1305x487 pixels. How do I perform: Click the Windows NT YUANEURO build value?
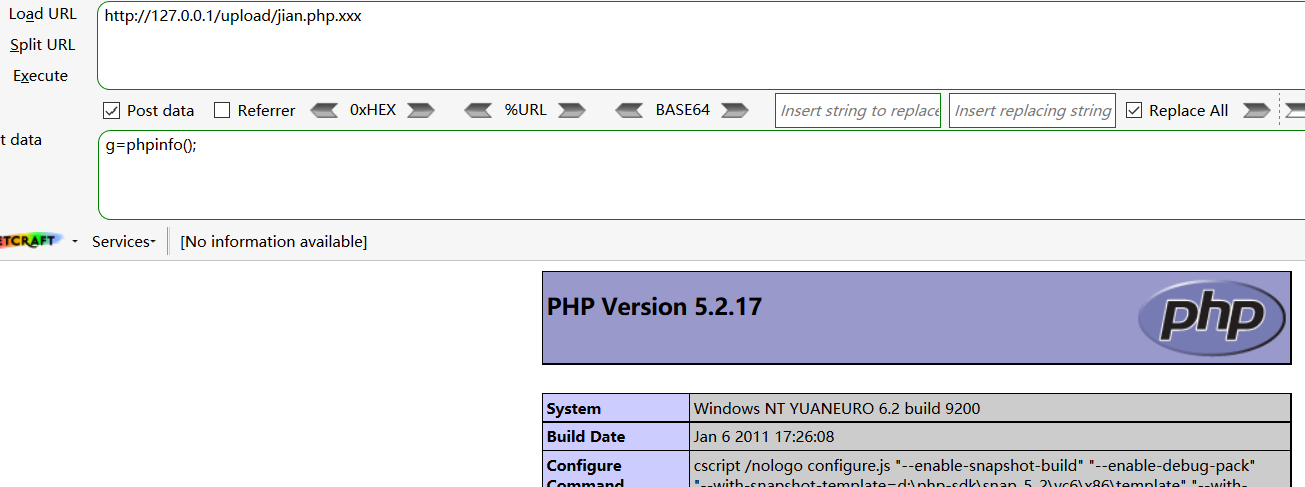click(x=837, y=408)
